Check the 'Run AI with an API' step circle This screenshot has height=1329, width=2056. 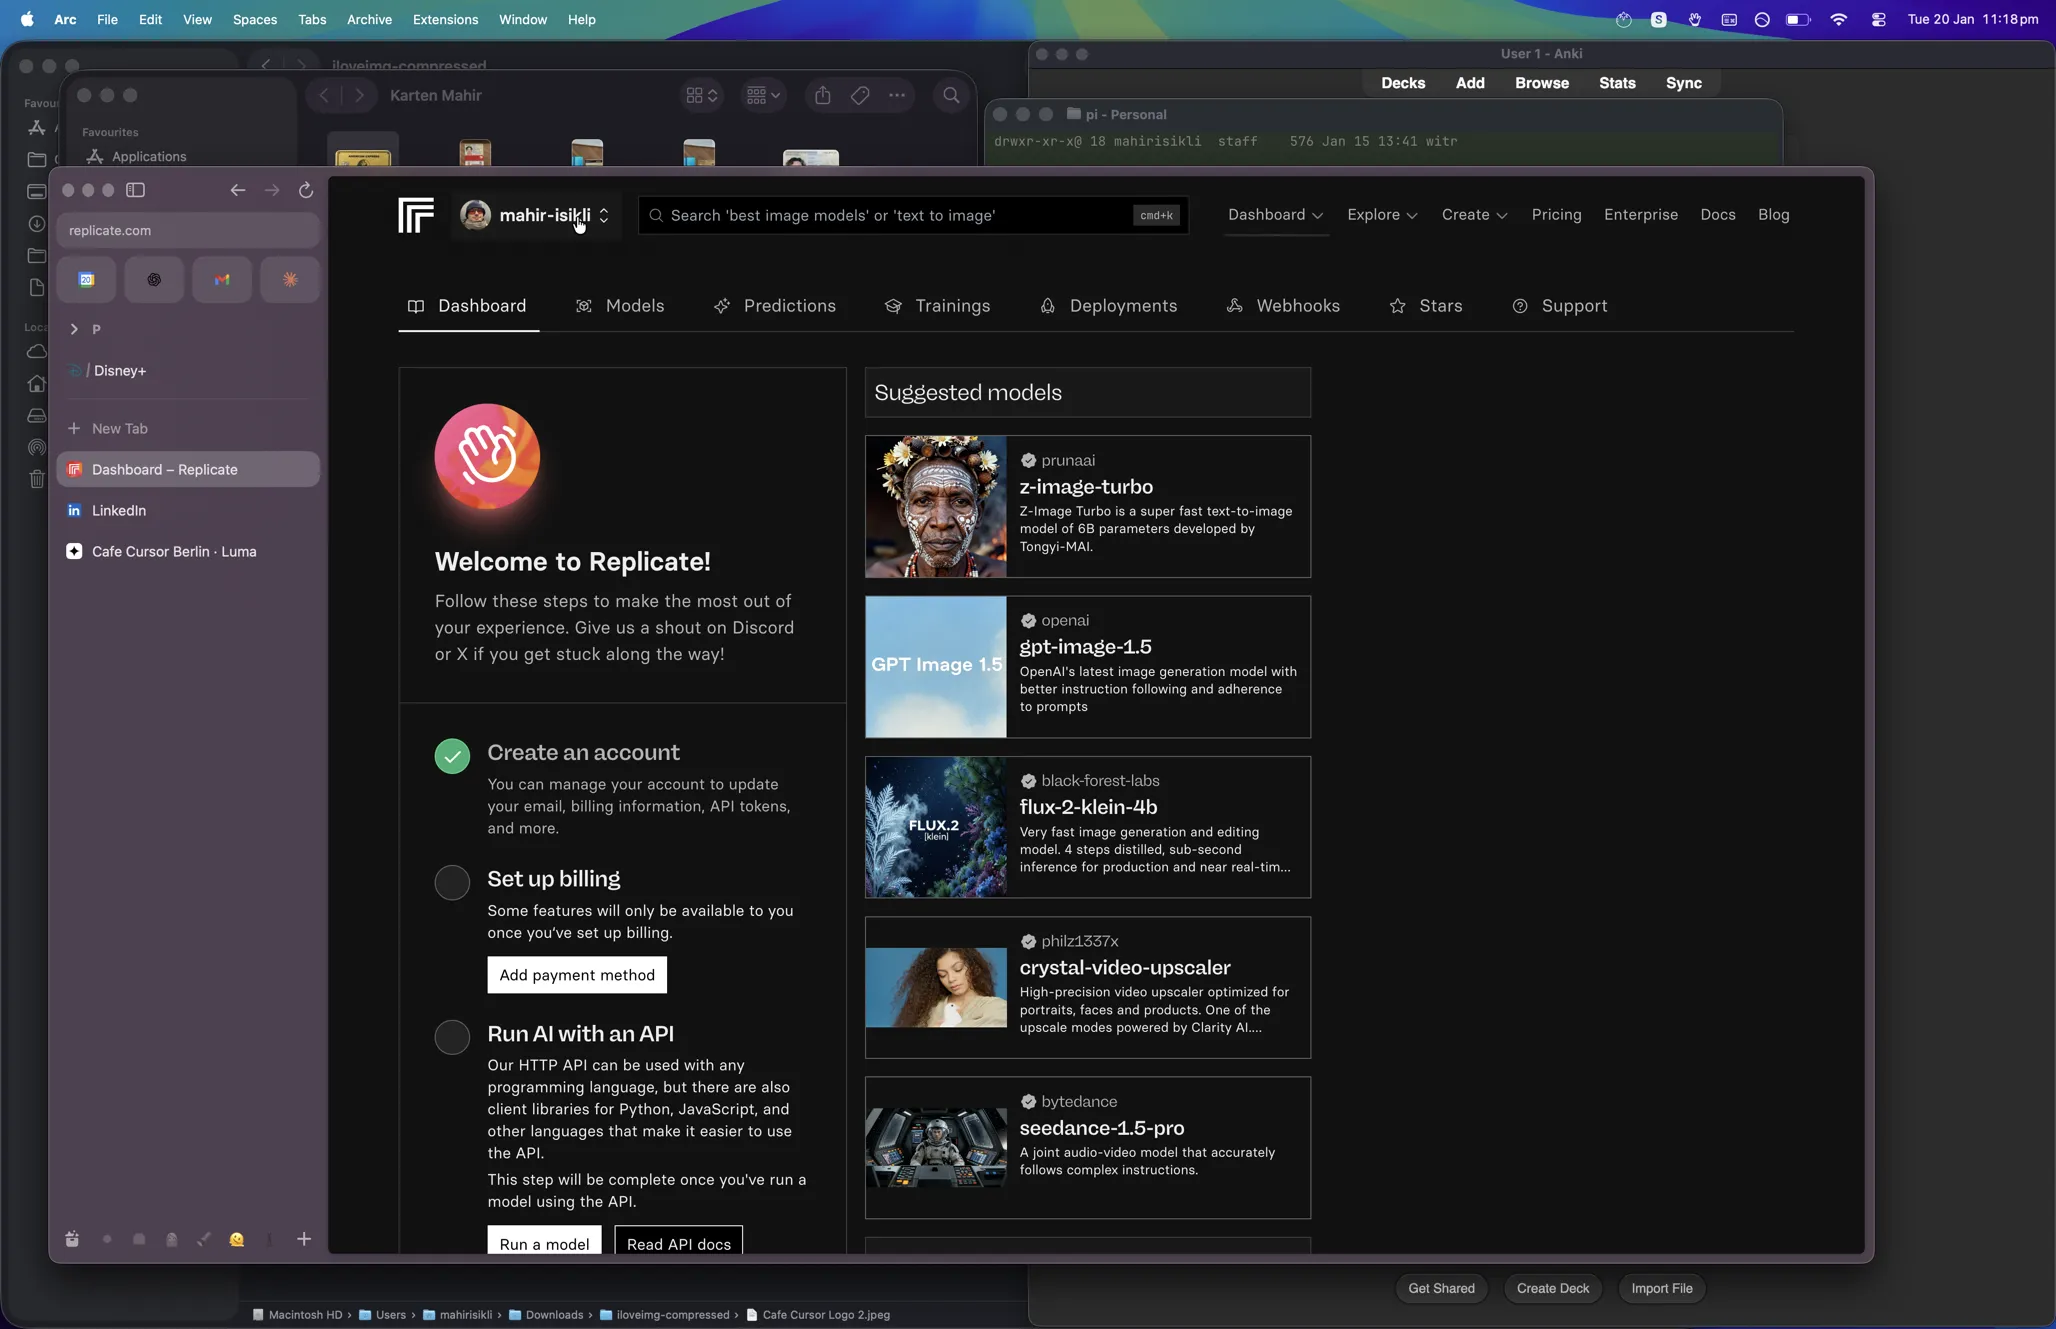451,1037
